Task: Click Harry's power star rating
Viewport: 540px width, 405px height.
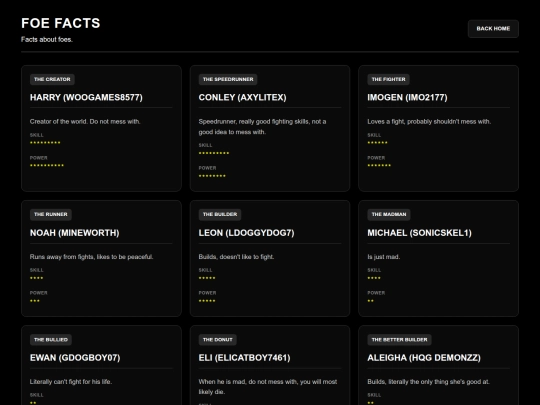Action: (x=47, y=165)
